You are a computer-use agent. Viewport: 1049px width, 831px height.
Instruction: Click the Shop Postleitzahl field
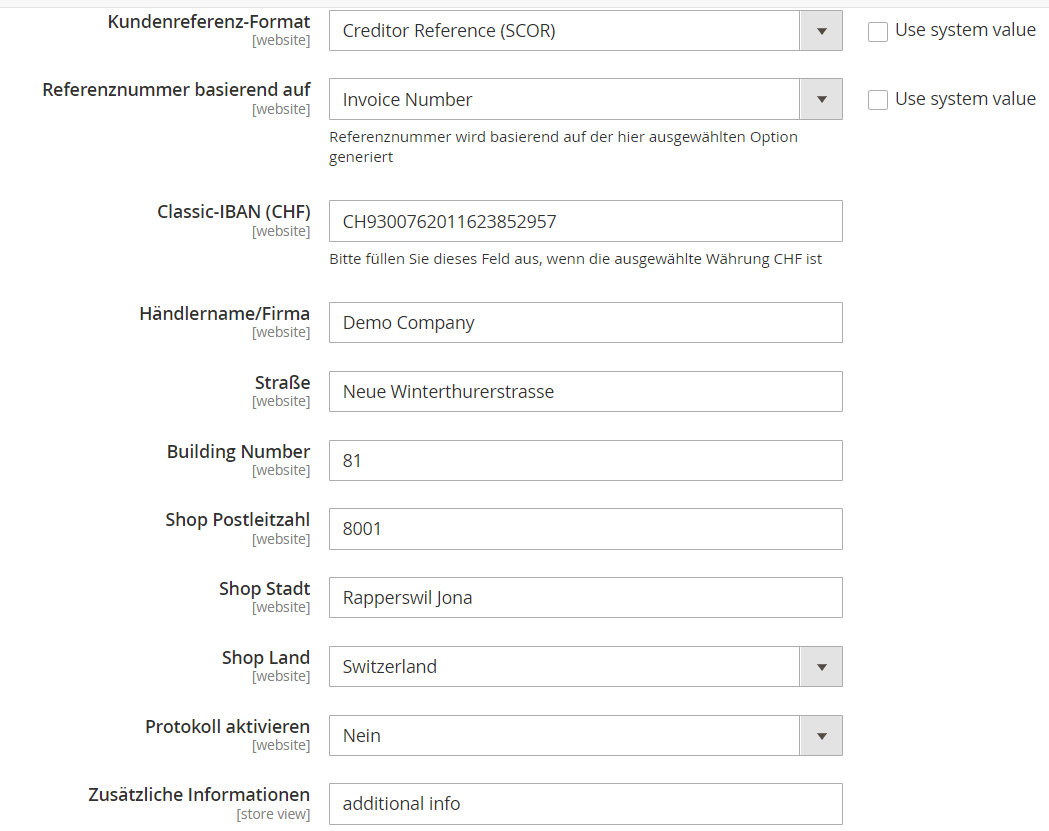[x=585, y=528]
